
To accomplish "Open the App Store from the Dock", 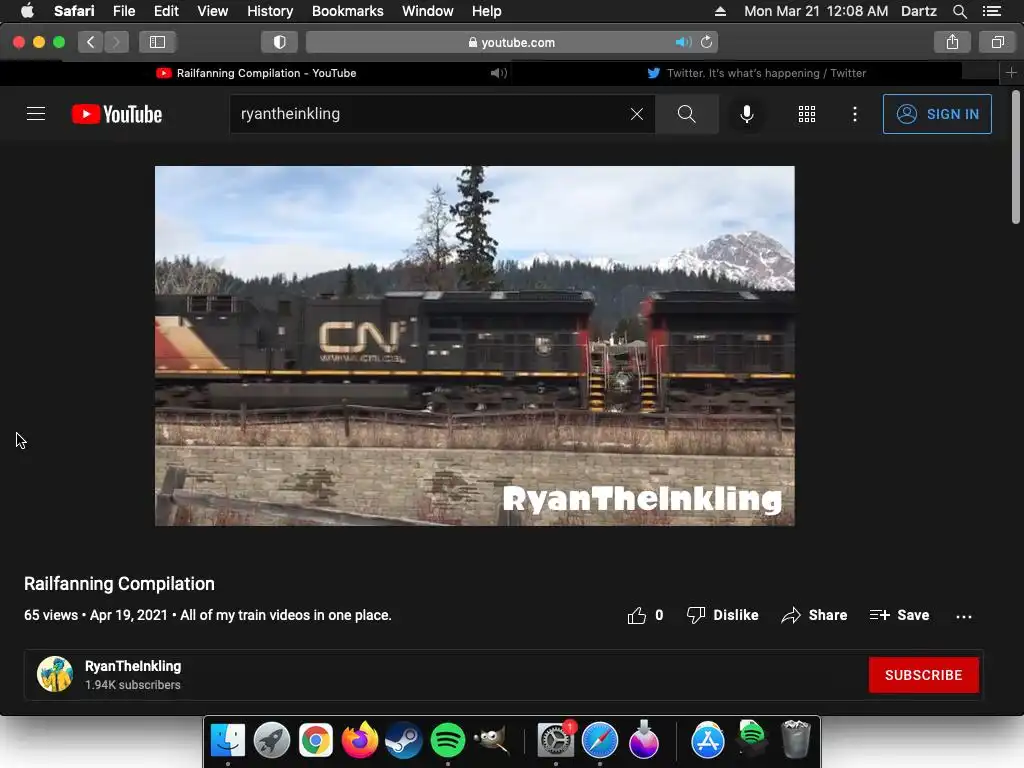I will coord(708,740).
